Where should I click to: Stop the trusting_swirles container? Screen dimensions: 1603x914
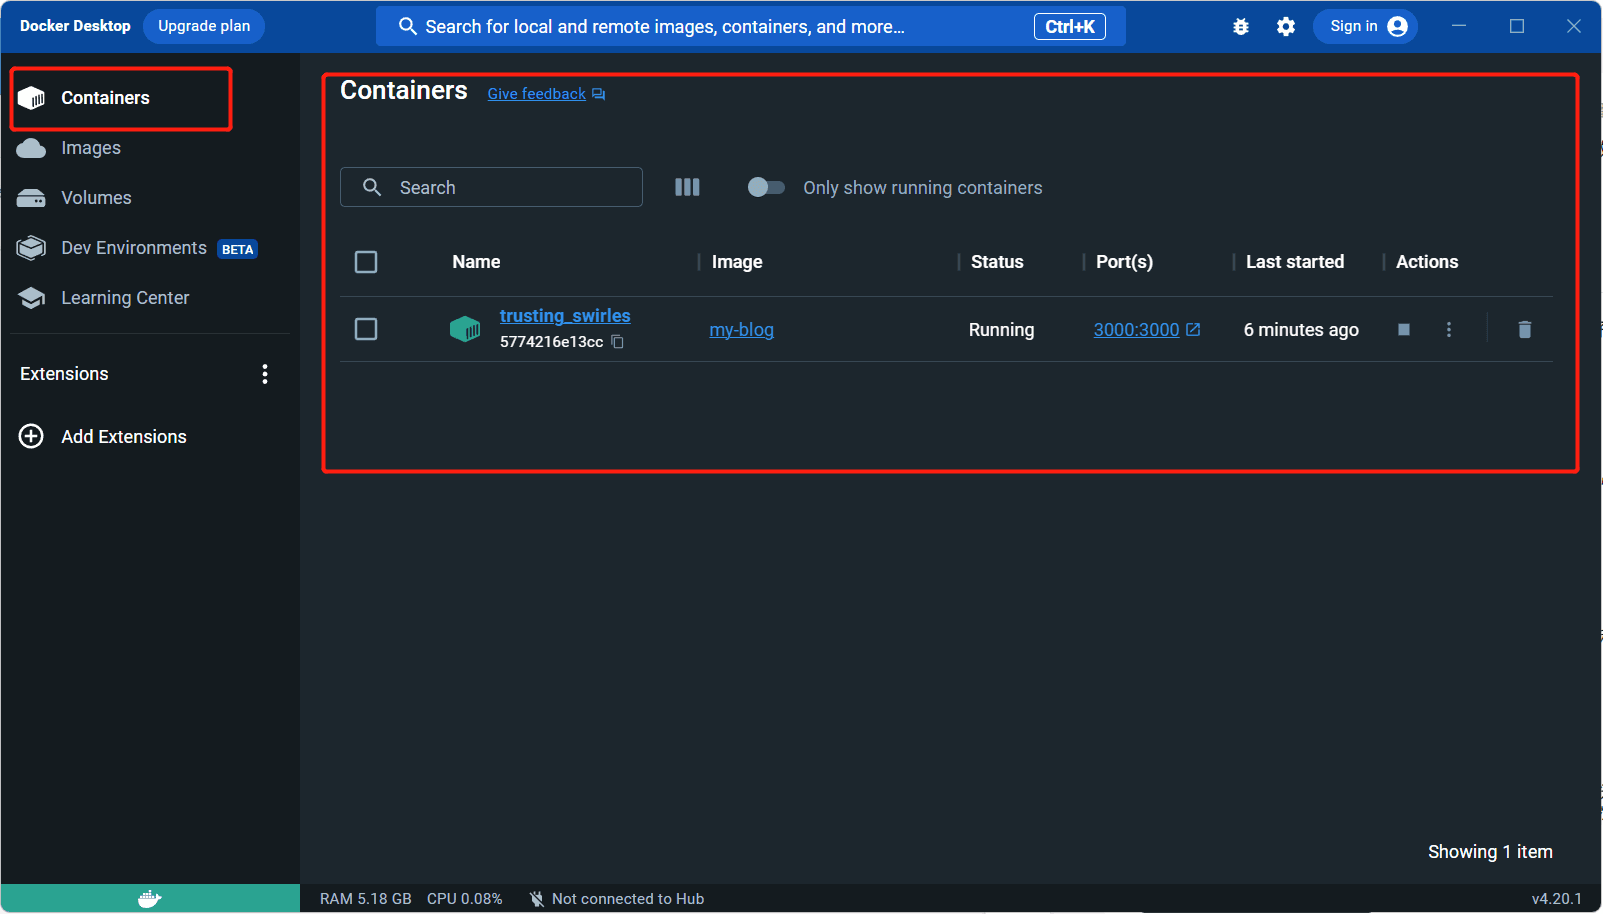[1404, 329]
